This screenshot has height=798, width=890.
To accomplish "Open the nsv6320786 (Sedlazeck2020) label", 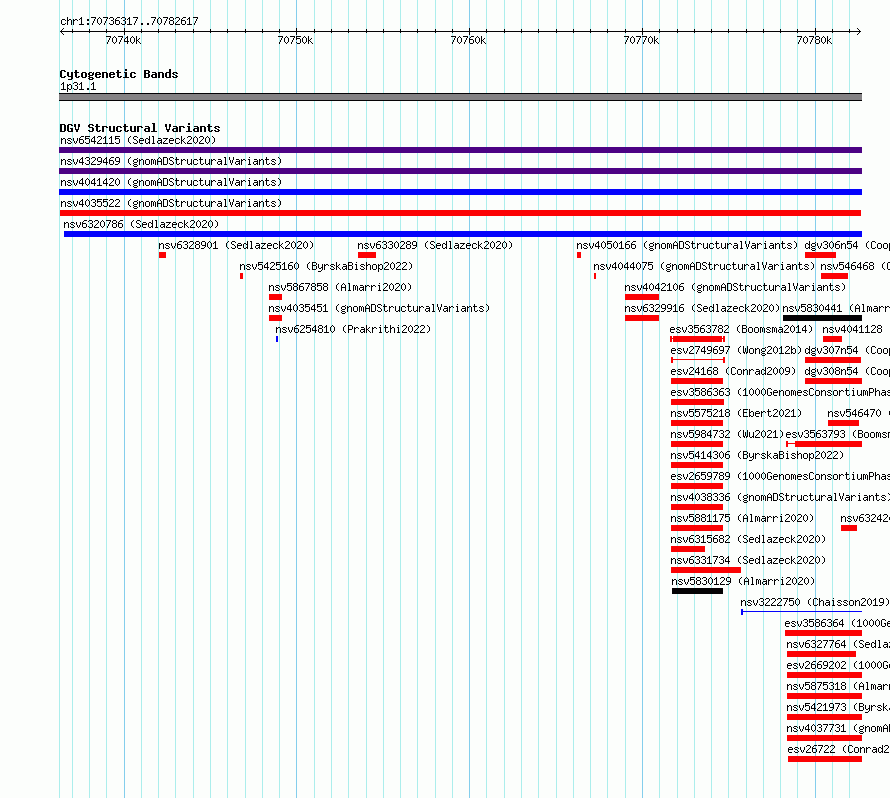I will 141,224.
